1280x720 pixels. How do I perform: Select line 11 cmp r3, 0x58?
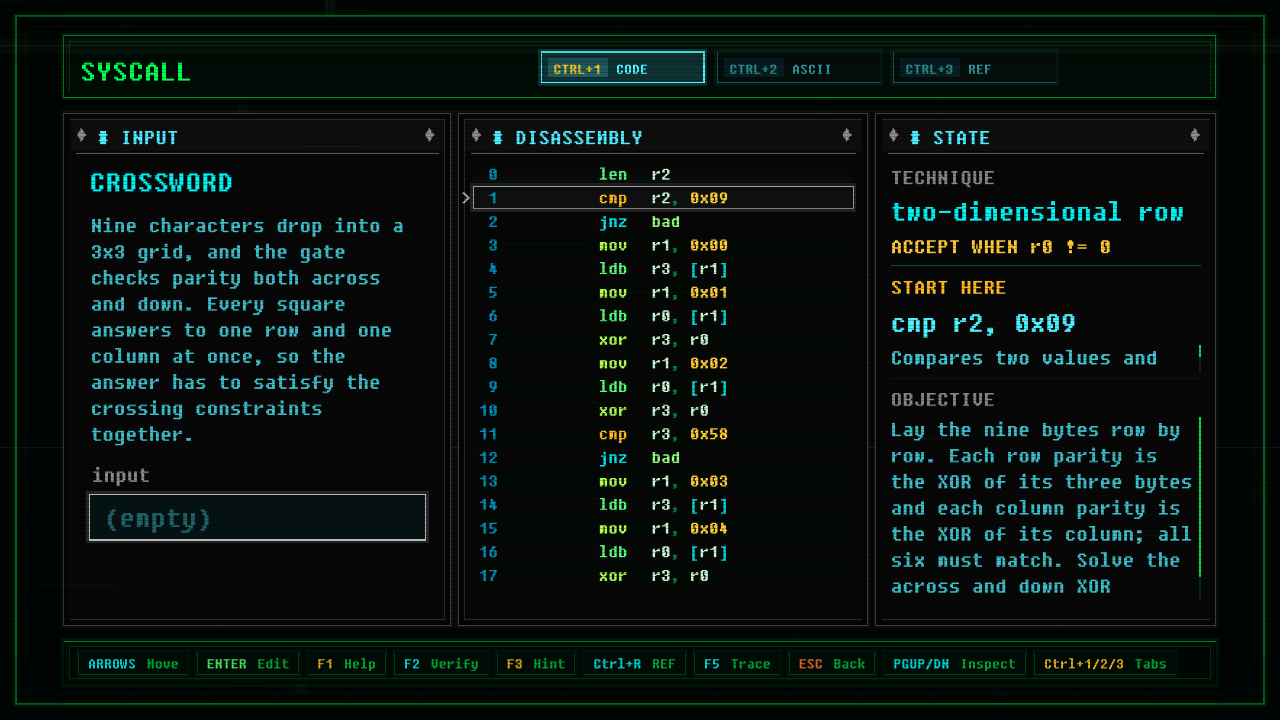(663, 434)
